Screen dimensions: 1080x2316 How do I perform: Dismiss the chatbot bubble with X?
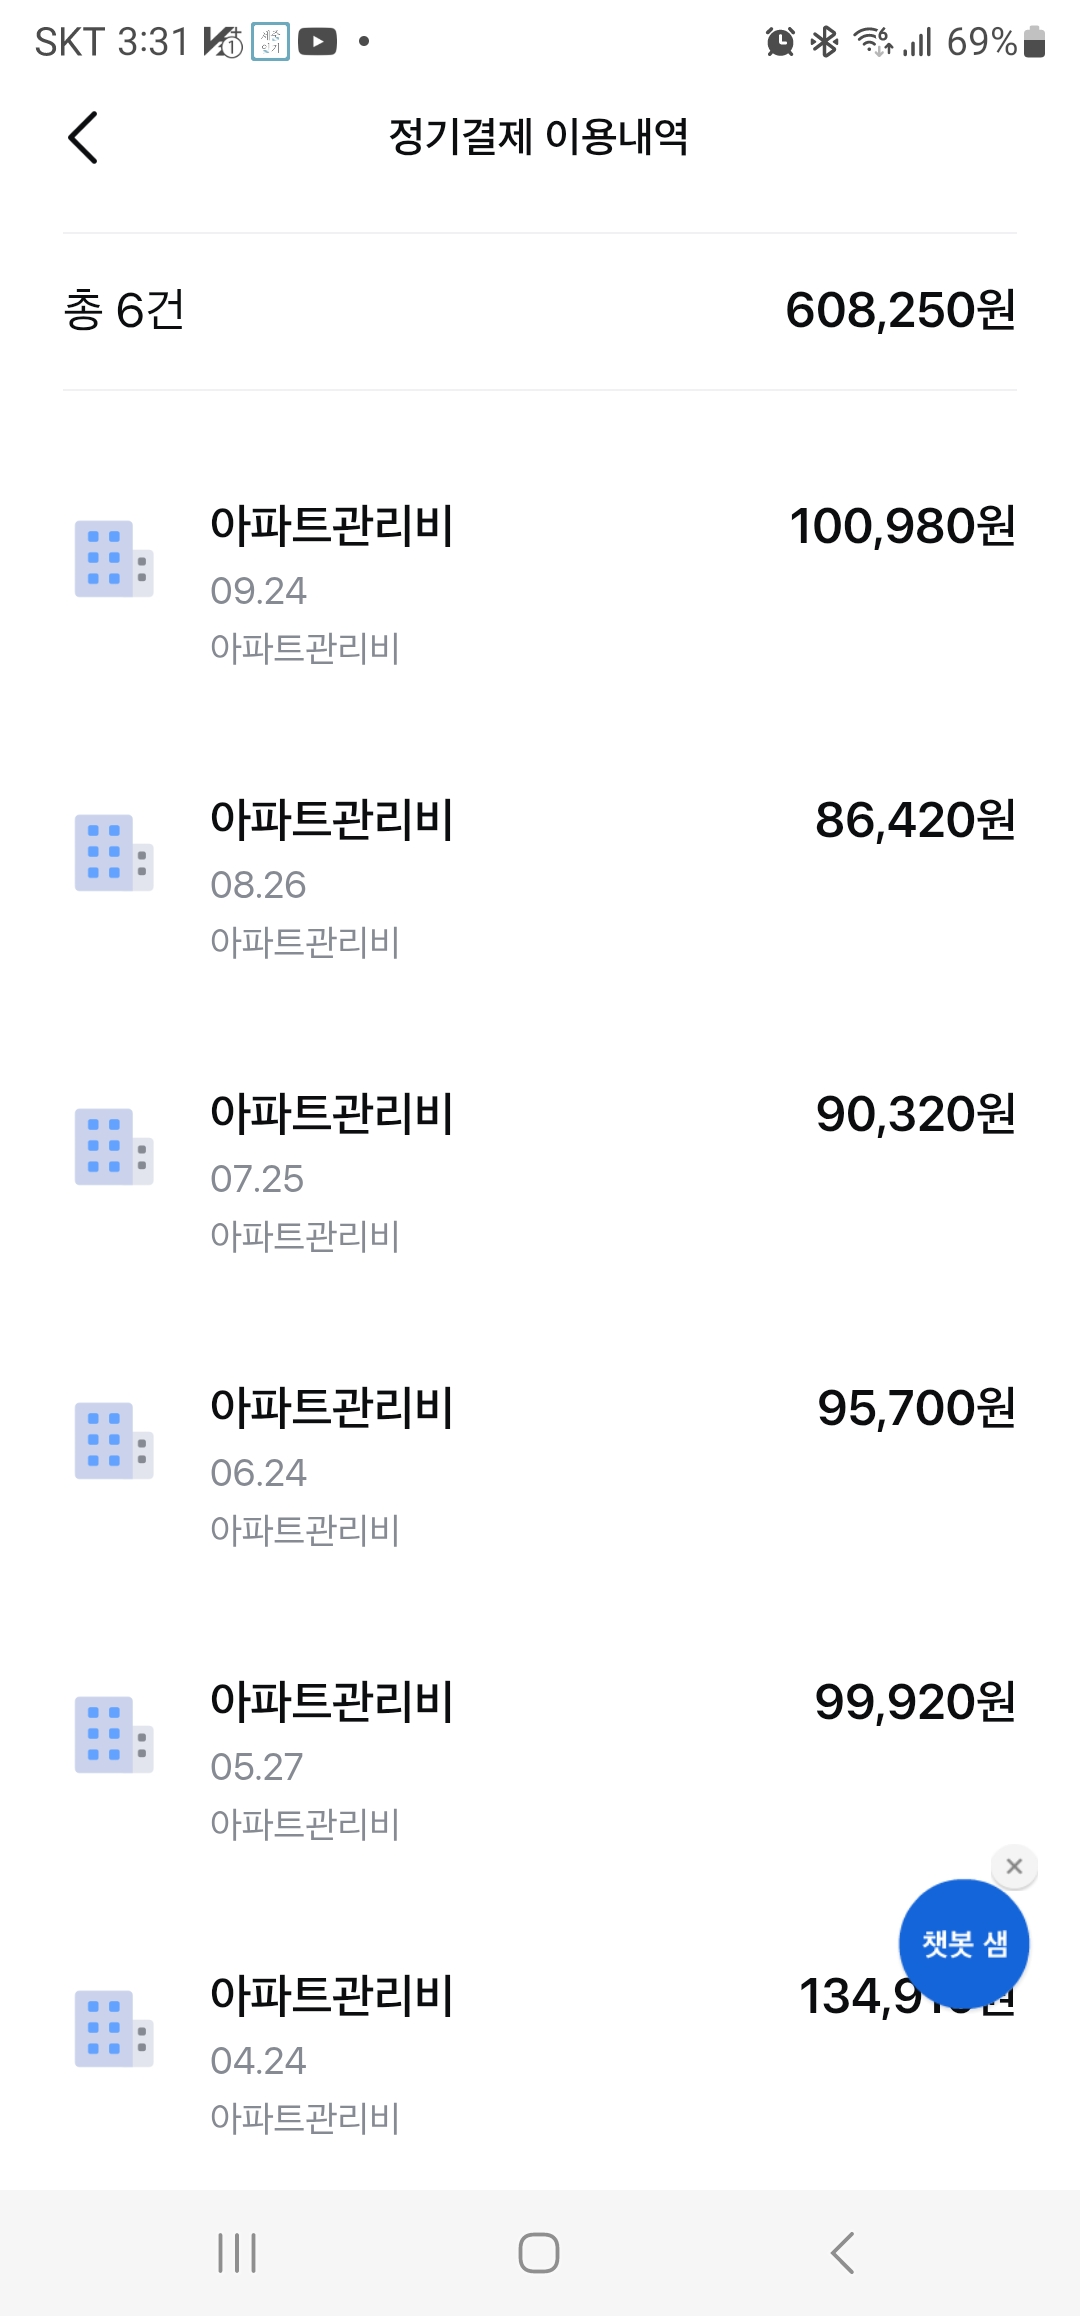pyautogui.click(x=1014, y=1866)
